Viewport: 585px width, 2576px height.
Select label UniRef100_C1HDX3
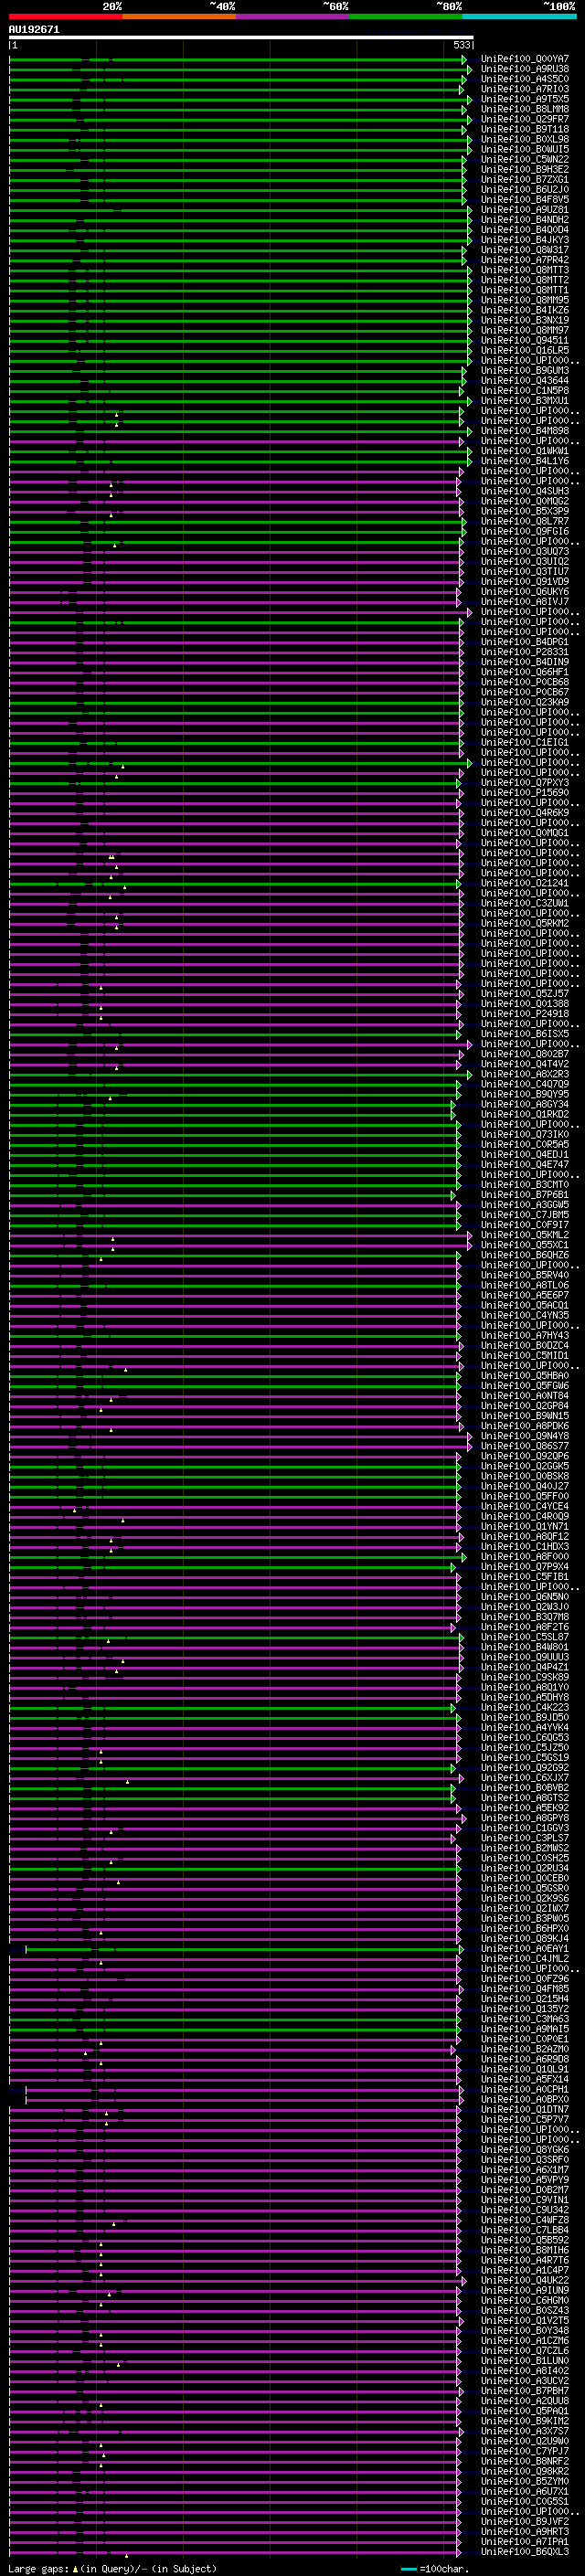pos(525,1547)
